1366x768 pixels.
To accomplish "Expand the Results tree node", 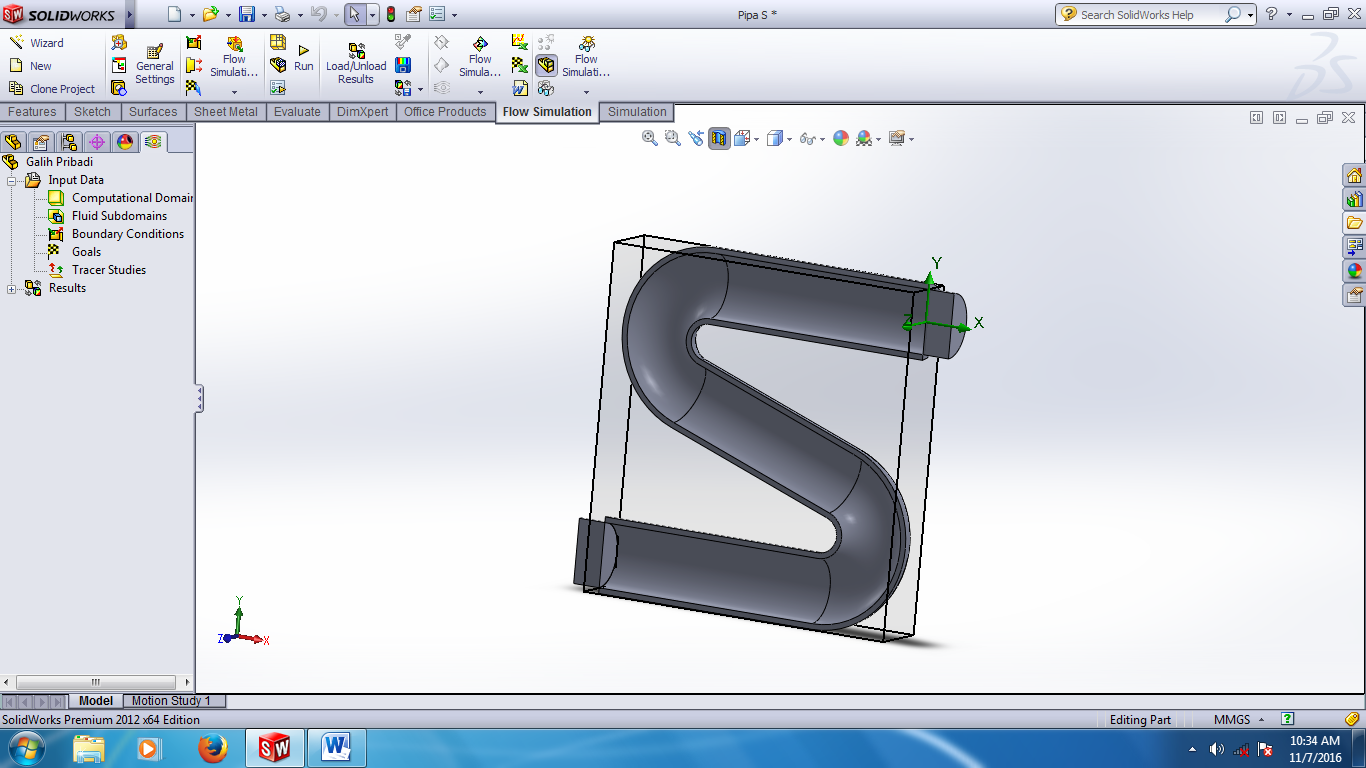I will click(x=10, y=289).
